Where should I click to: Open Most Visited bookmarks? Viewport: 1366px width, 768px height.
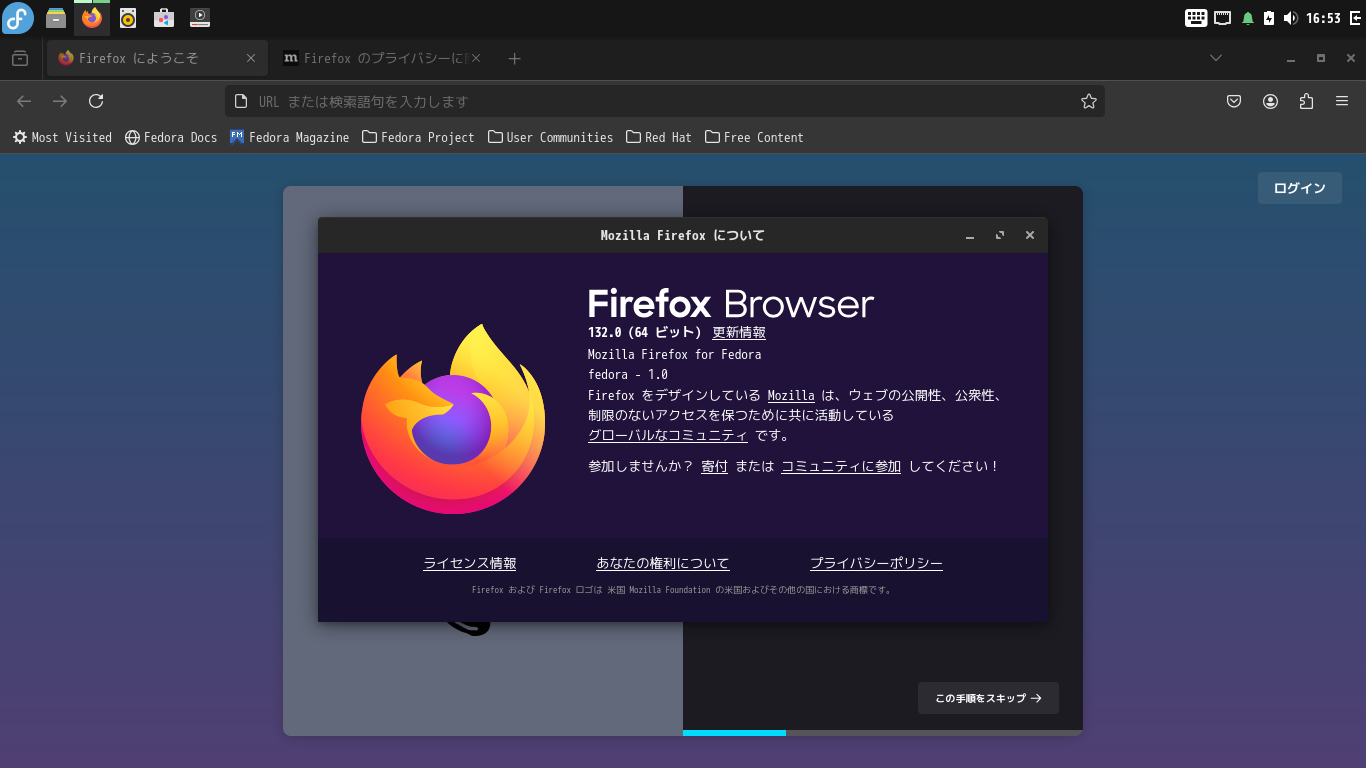pos(62,137)
